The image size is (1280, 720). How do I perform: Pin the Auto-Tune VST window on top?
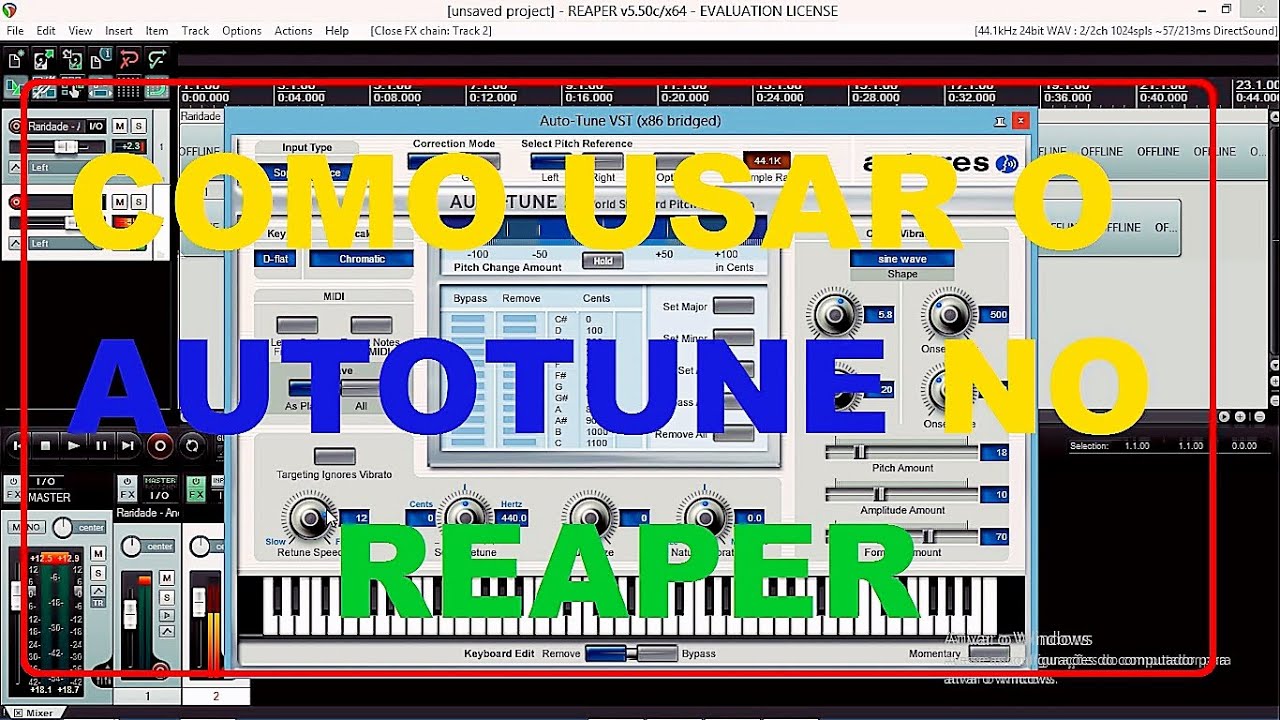1000,121
